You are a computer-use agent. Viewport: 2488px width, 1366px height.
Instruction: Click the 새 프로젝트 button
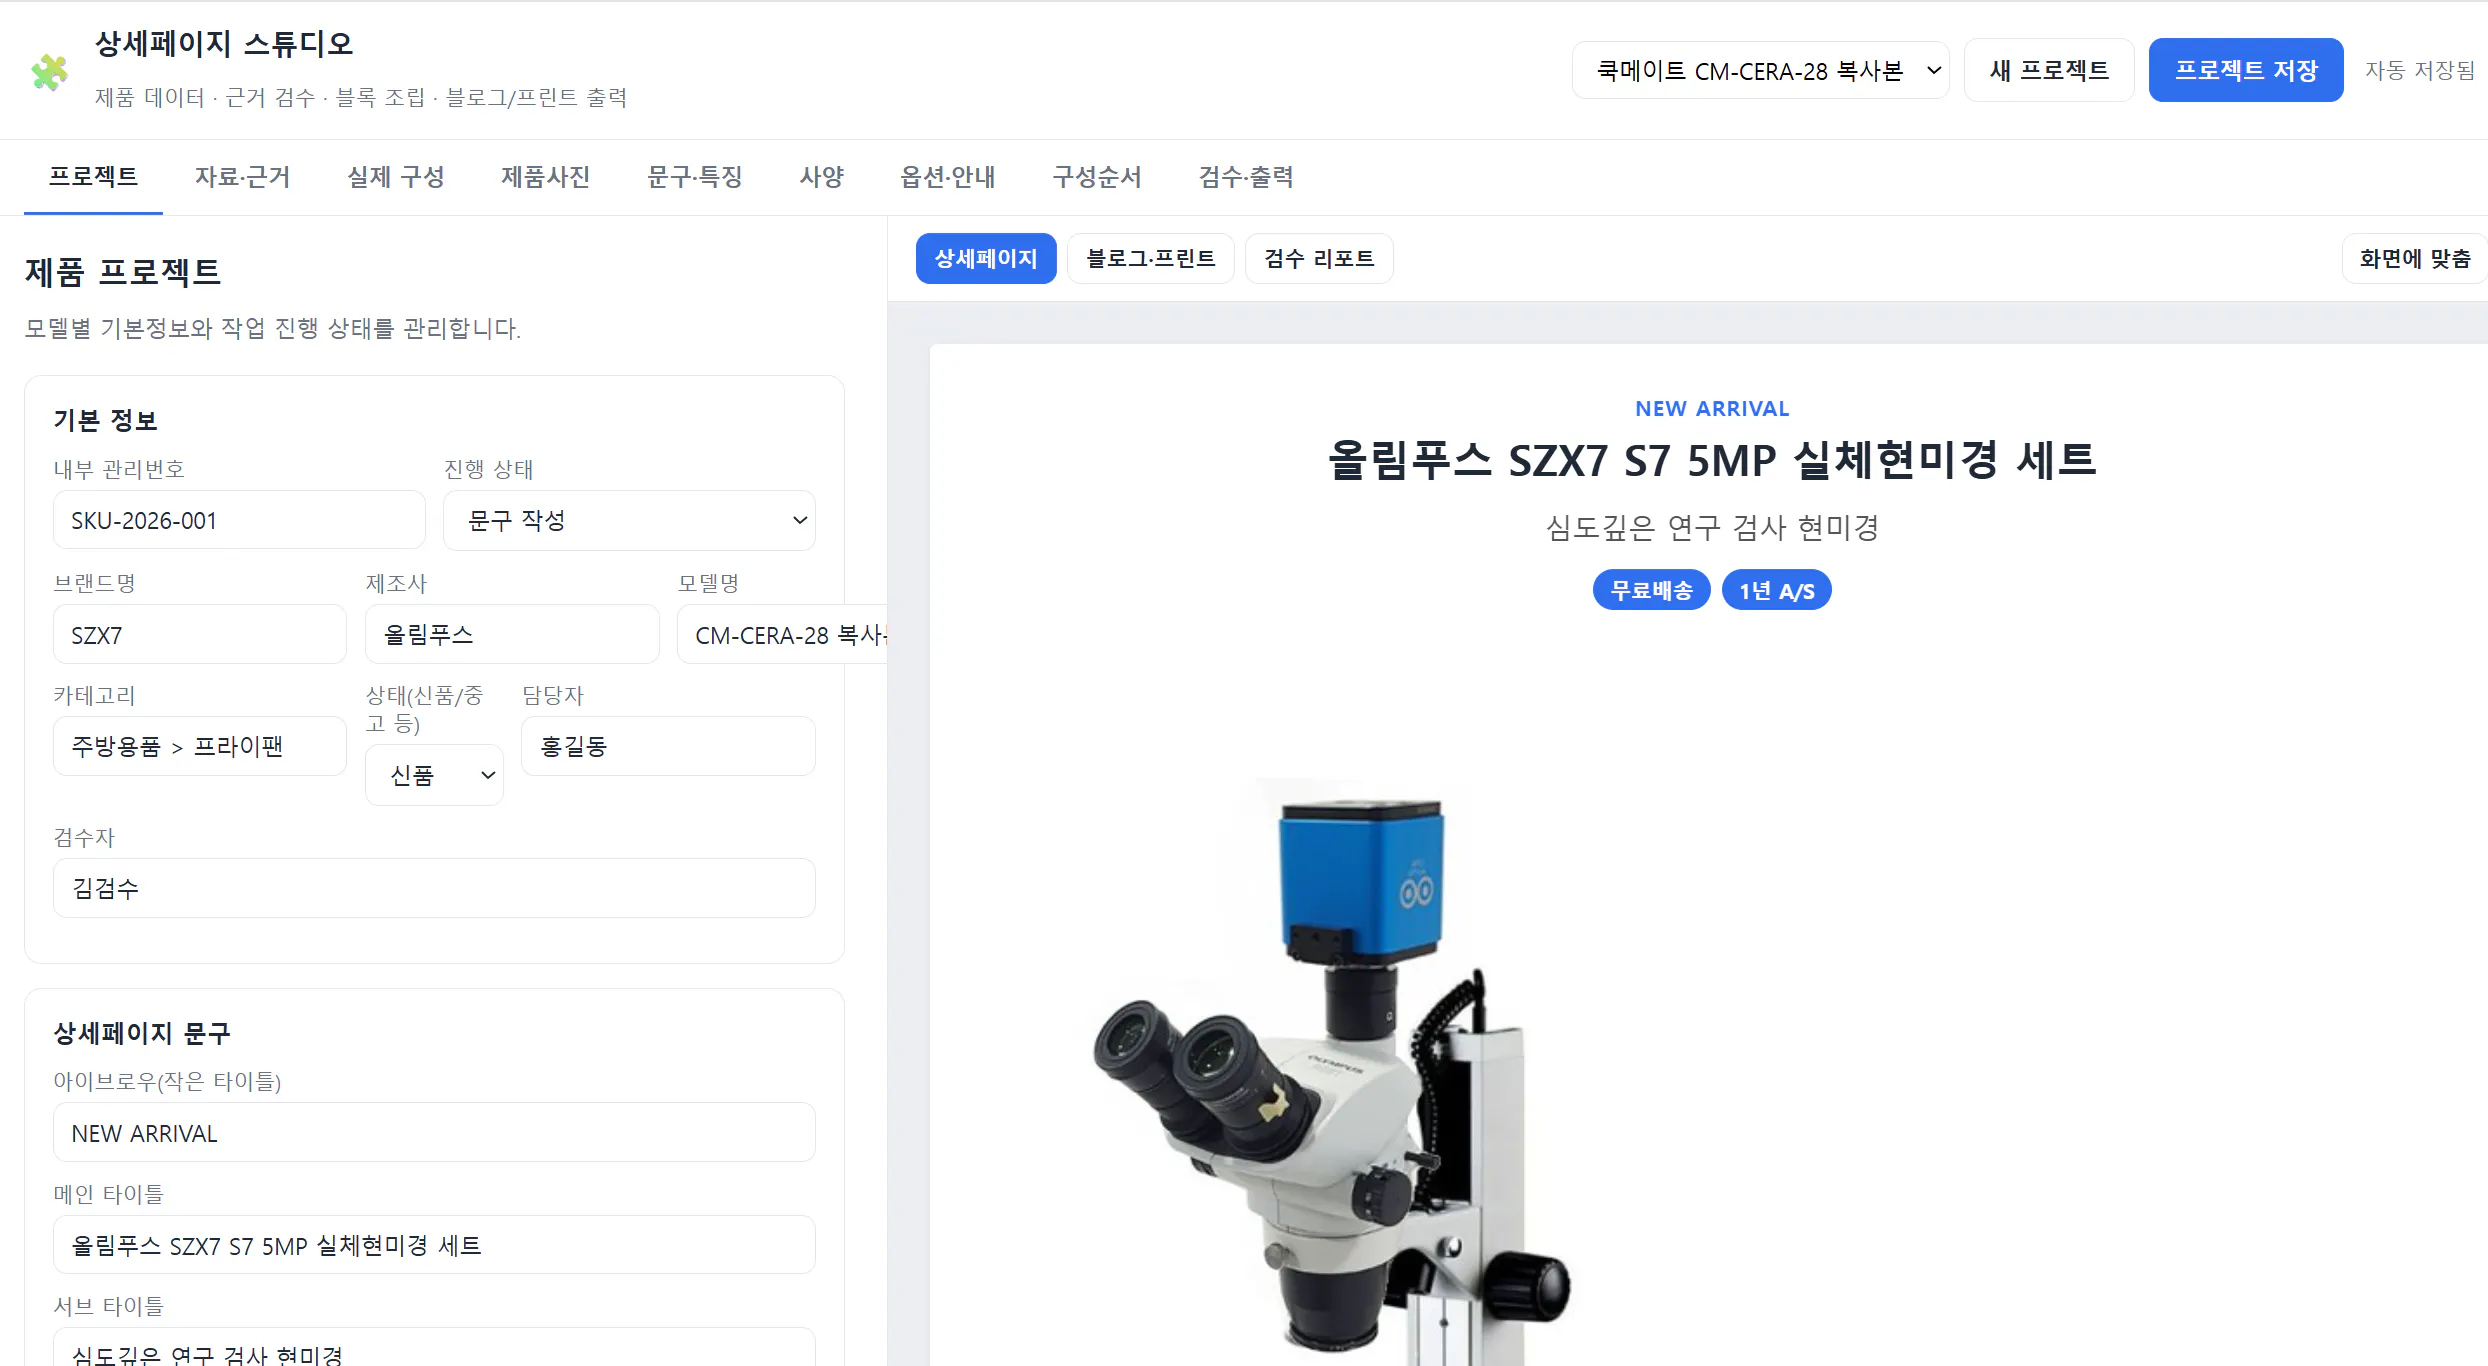pyautogui.click(x=2049, y=71)
